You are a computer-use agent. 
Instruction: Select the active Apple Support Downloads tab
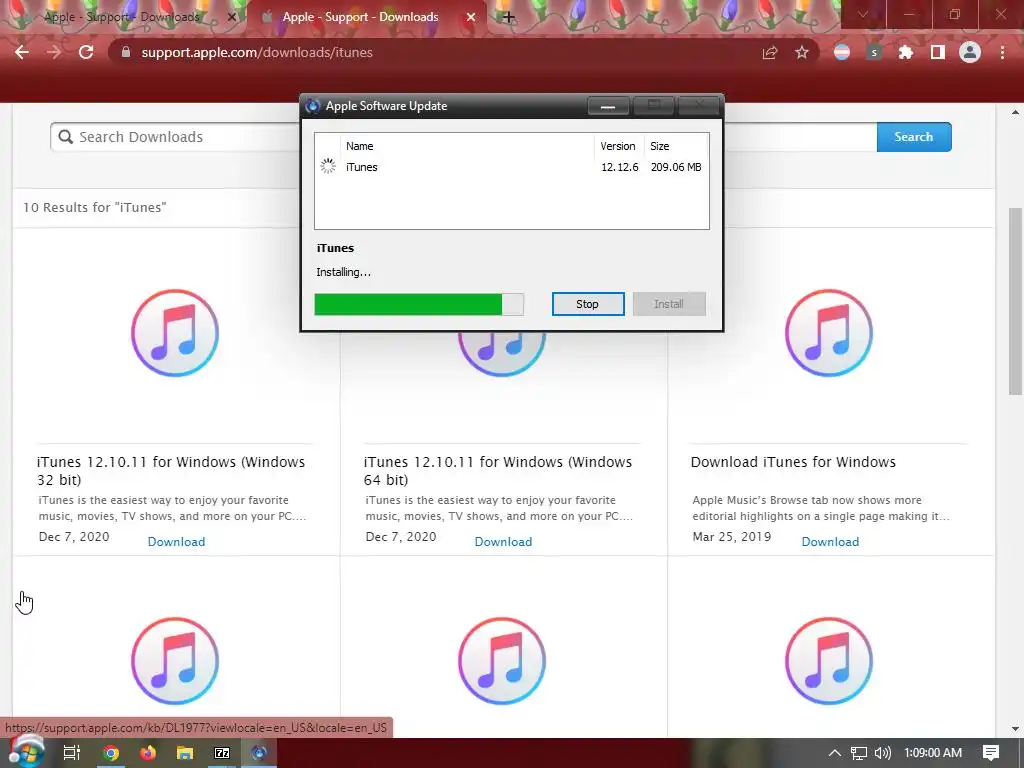pos(360,18)
